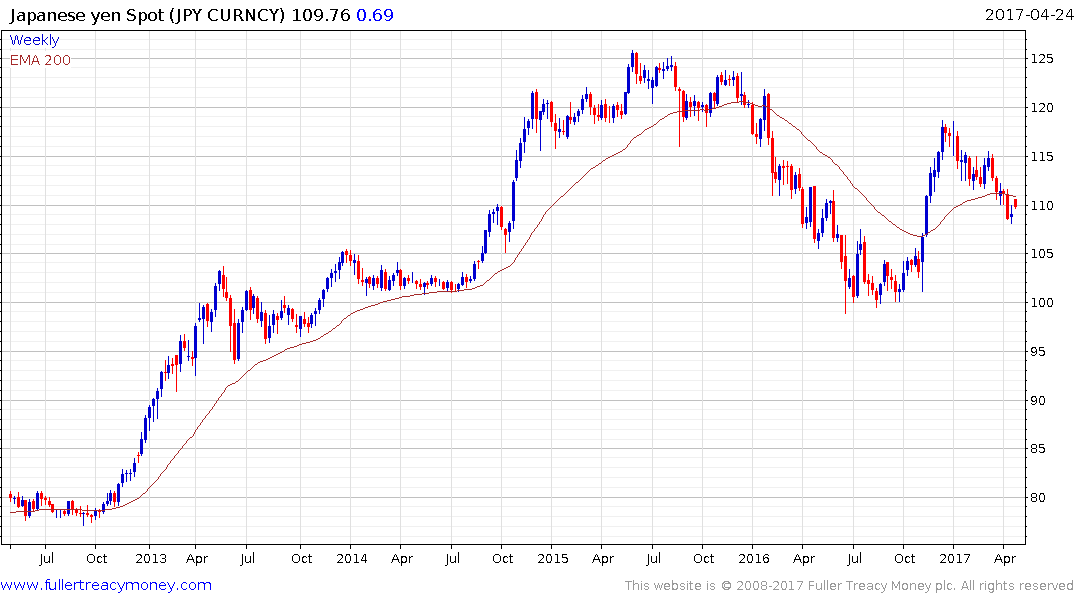Click the 2013 year label on the time axis
The image size is (1075, 600).
pos(151,559)
